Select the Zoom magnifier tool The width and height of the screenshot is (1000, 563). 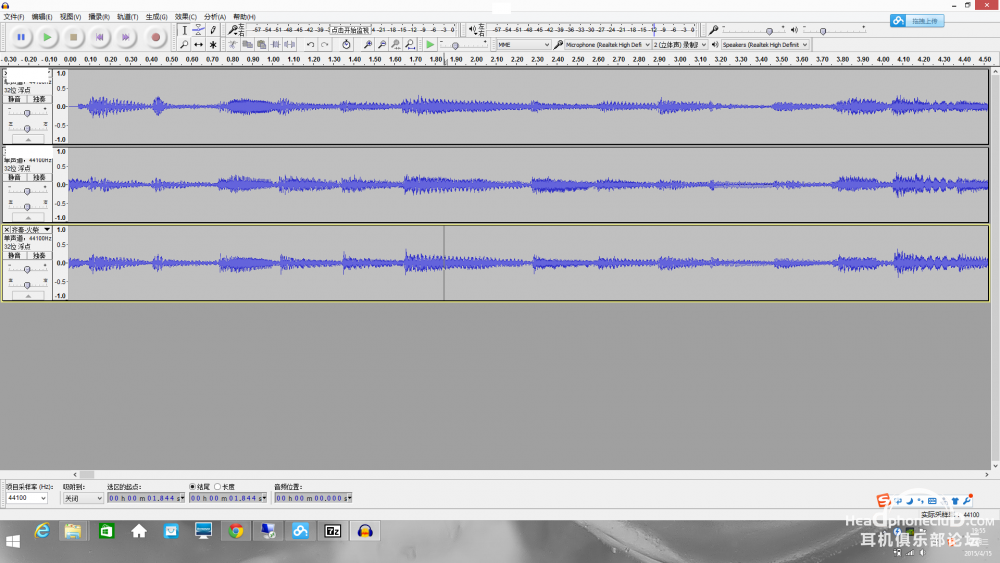184,45
